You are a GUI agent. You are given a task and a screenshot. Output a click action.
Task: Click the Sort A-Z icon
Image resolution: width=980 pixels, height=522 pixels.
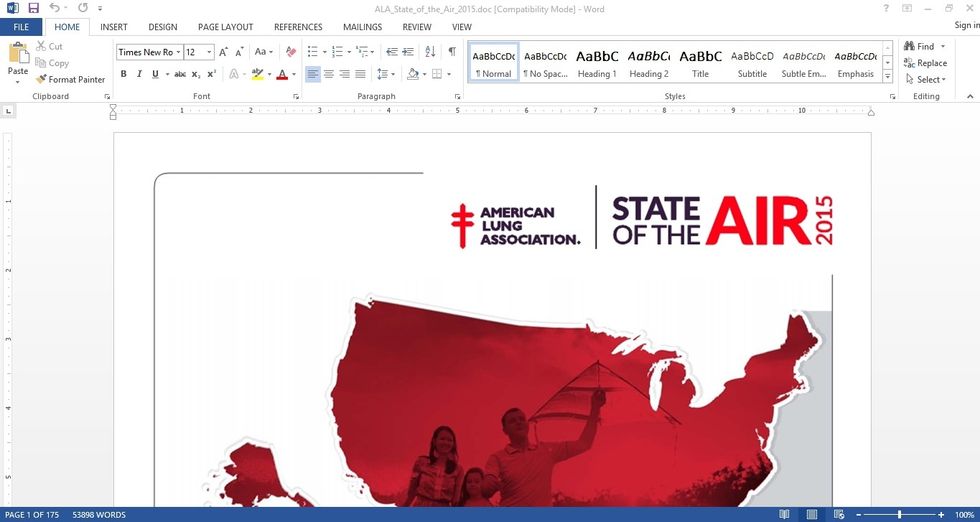(x=430, y=52)
